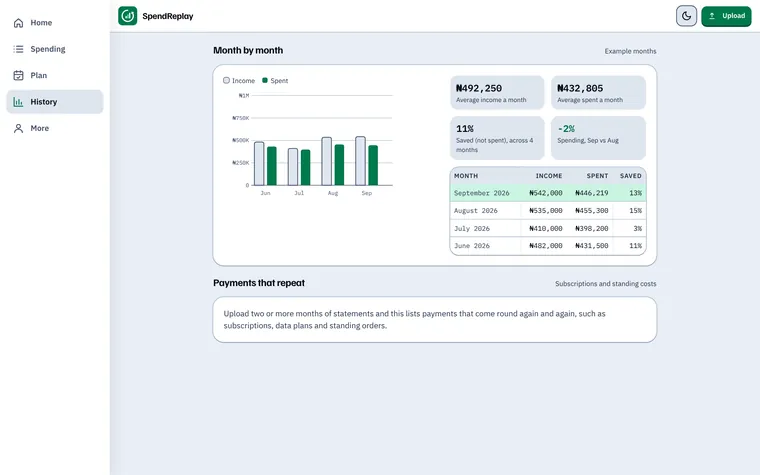Open the More section label

tap(40, 128)
